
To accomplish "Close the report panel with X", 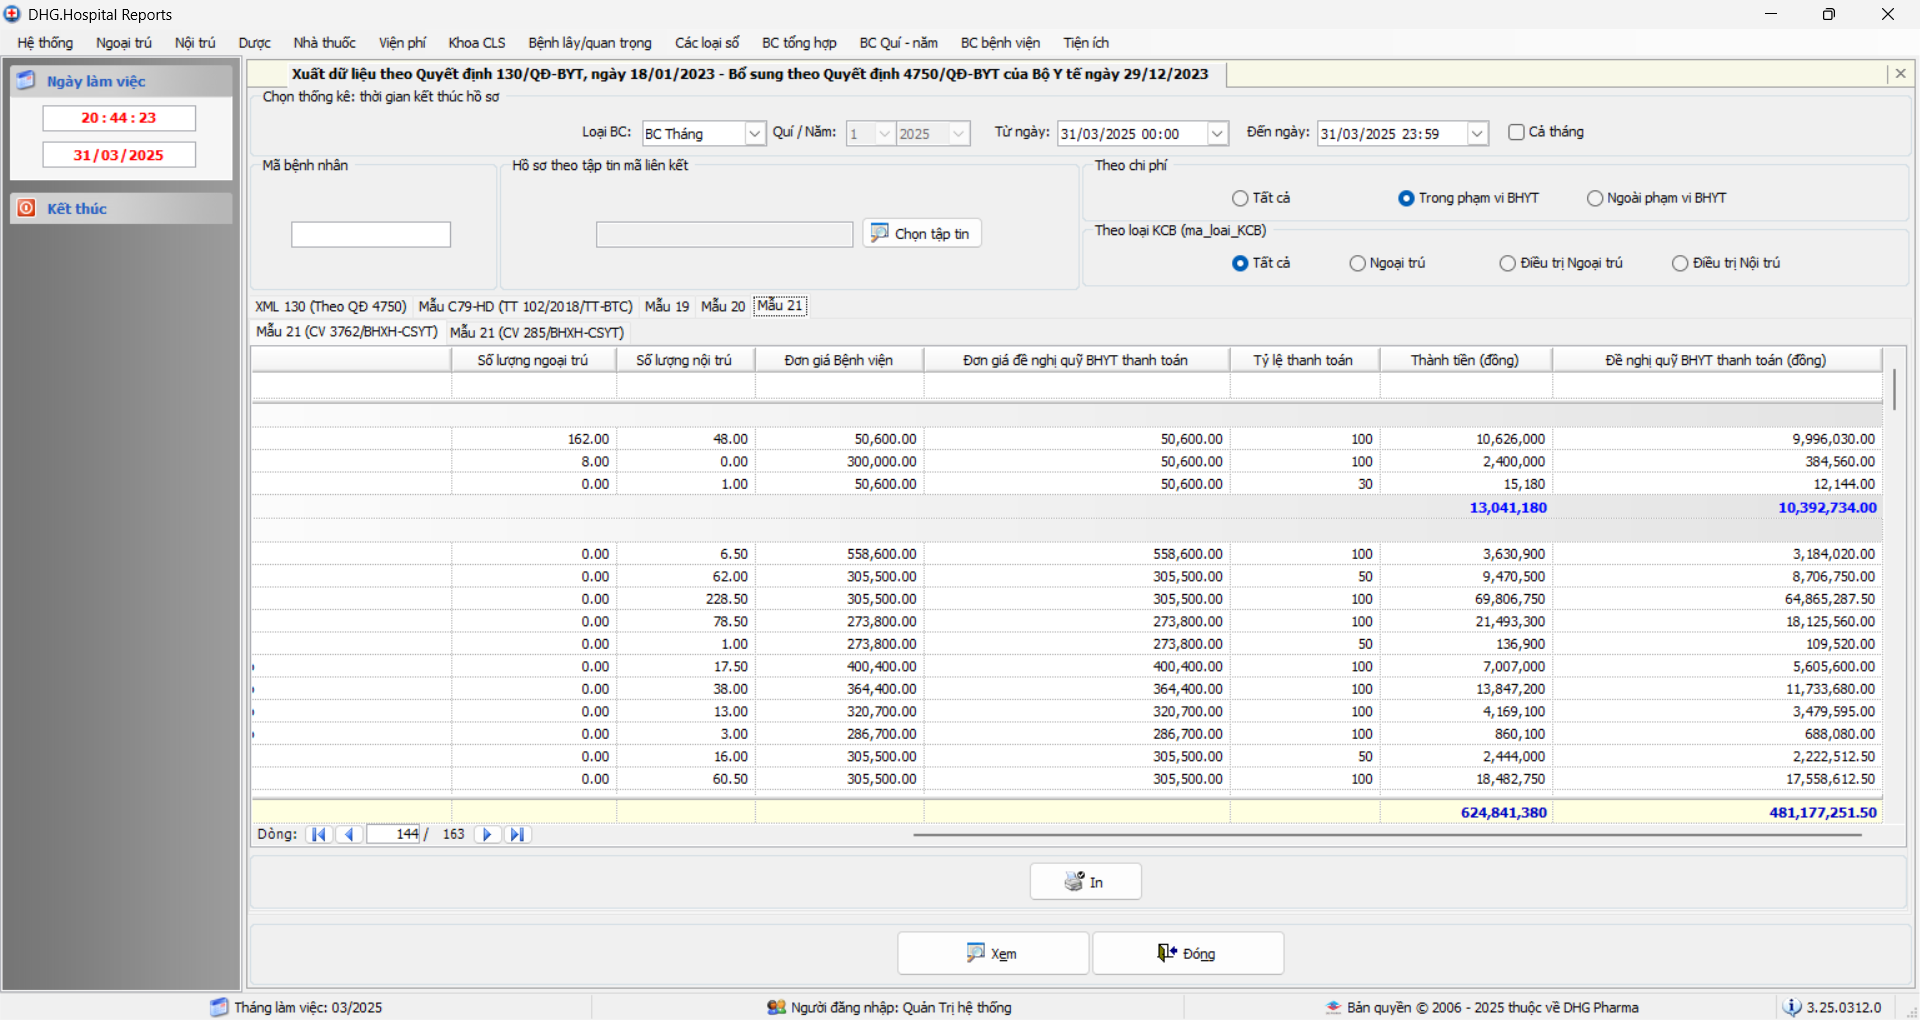I will (1901, 74).
